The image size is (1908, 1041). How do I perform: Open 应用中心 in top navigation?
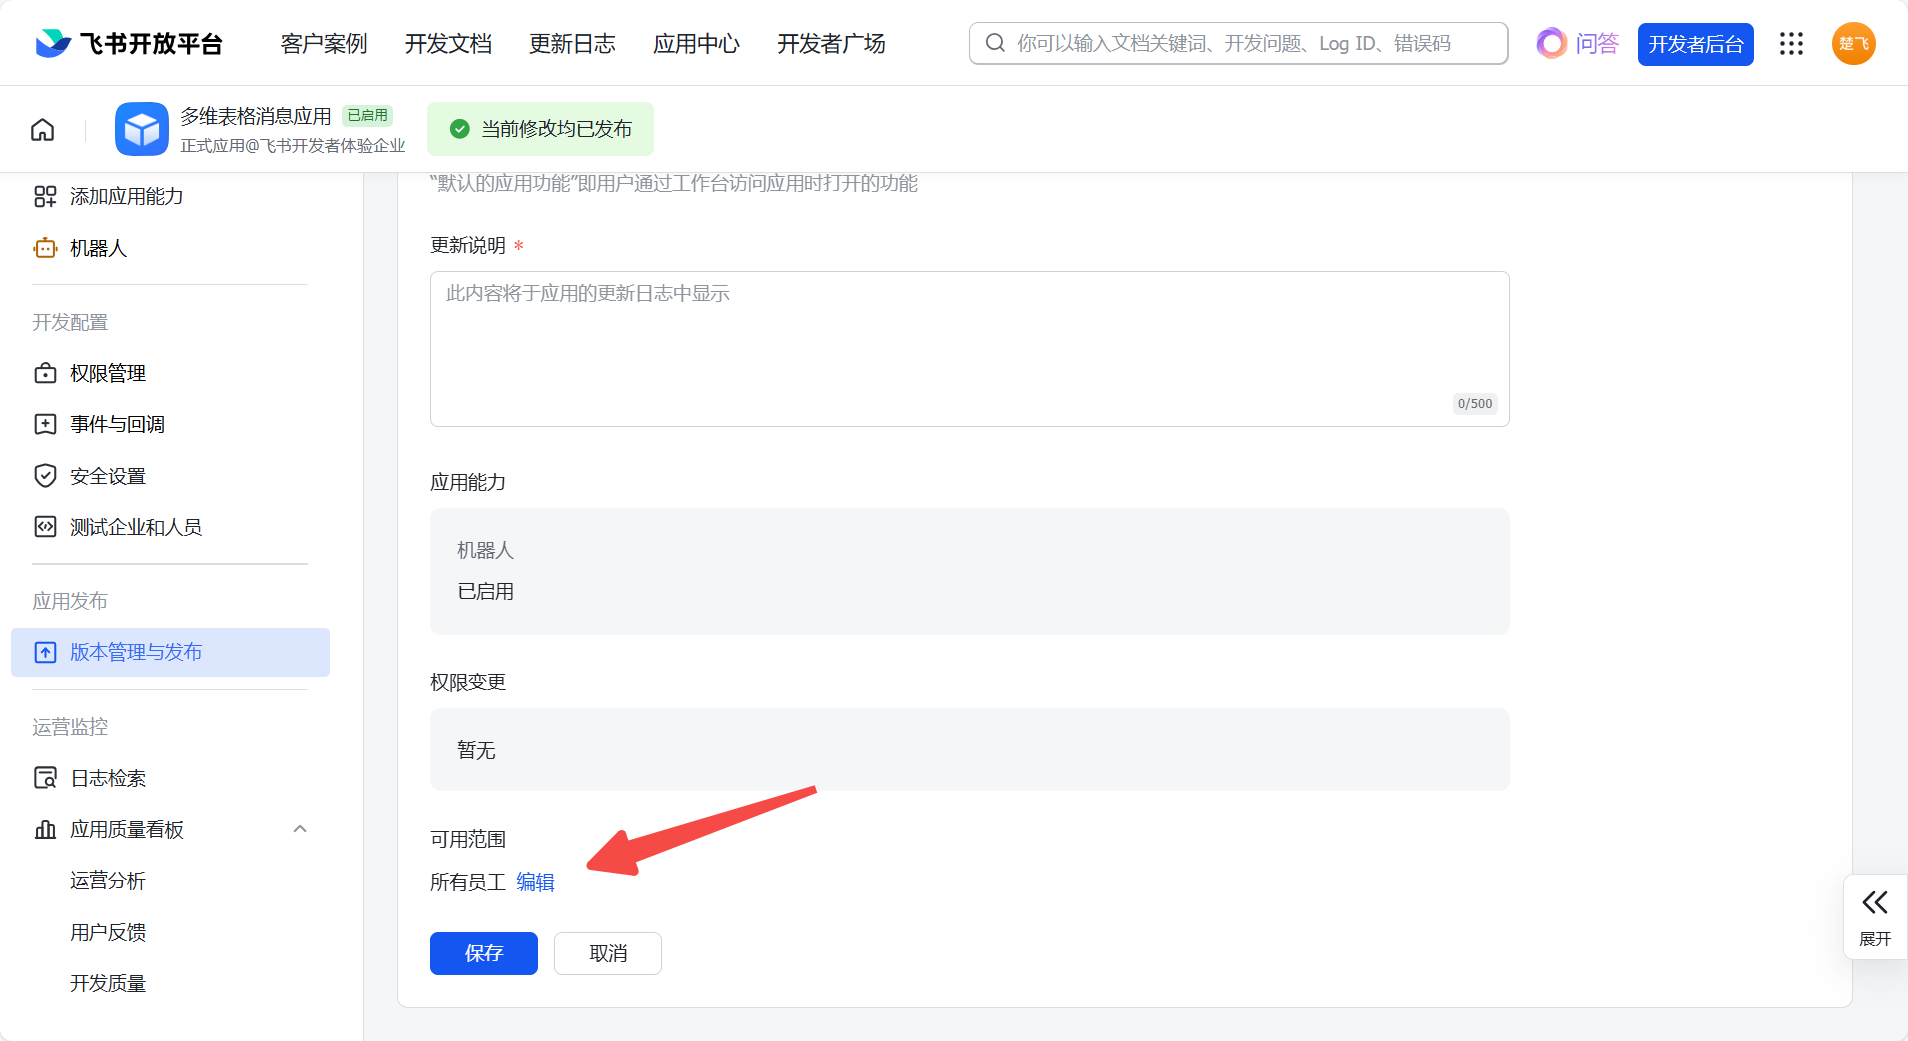(696, 44)
